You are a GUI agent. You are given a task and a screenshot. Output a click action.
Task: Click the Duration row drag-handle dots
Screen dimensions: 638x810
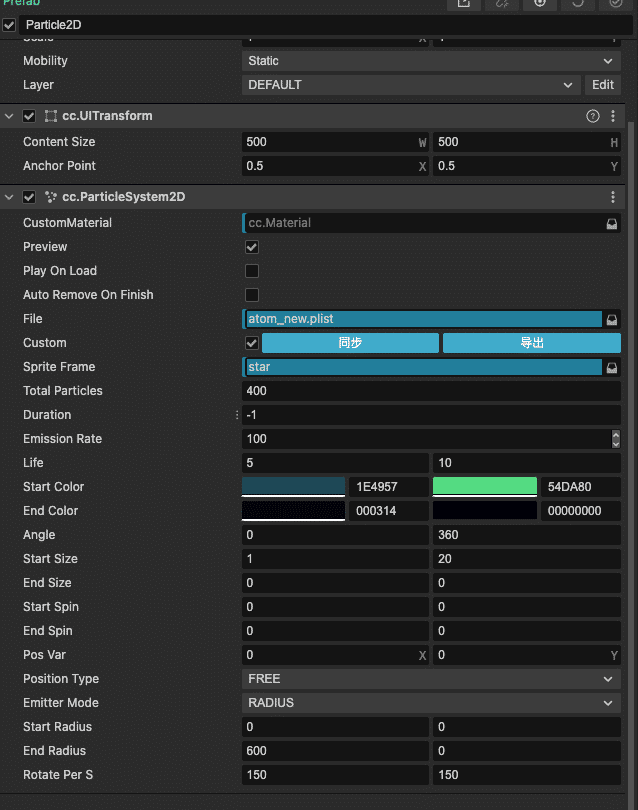coord(237,415)
